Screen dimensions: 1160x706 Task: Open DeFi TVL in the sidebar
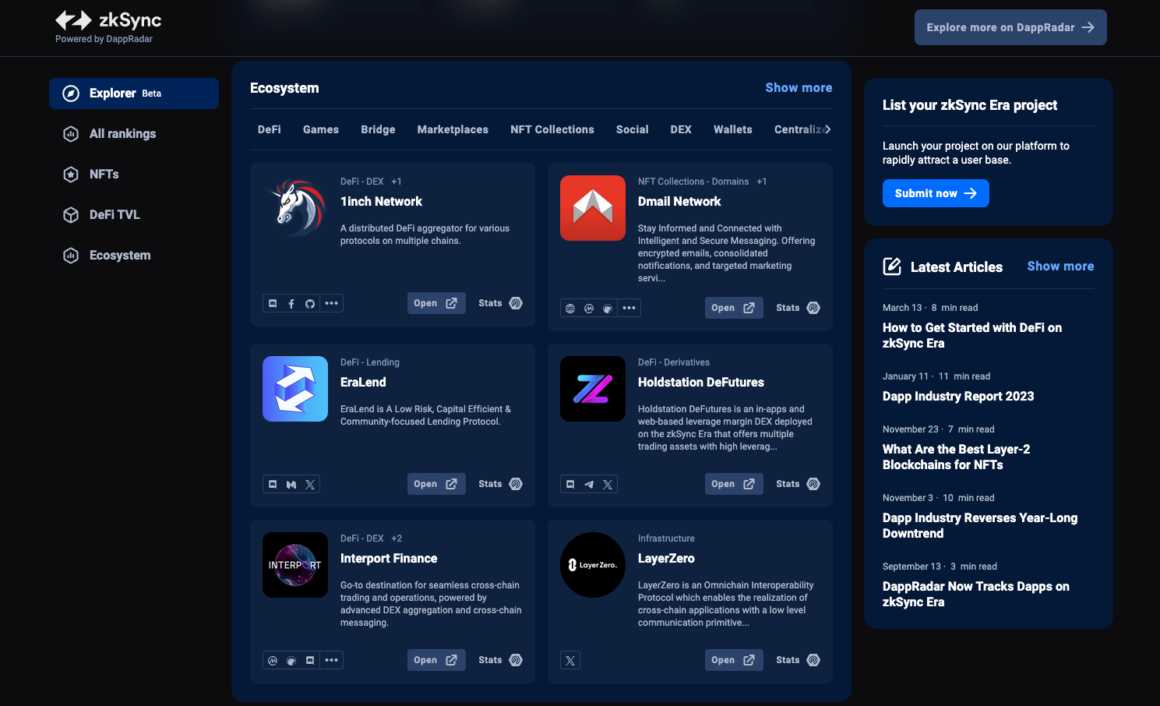(x=114, y=215)
